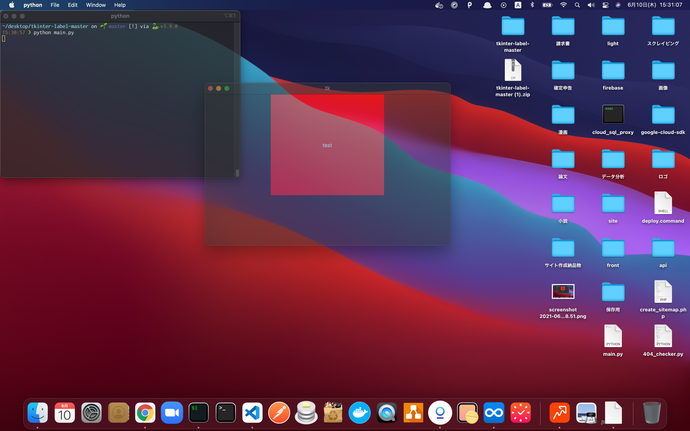
Task: Open Contacts app in the Dock
Action: pyautogui.click(x=118, y=413)
